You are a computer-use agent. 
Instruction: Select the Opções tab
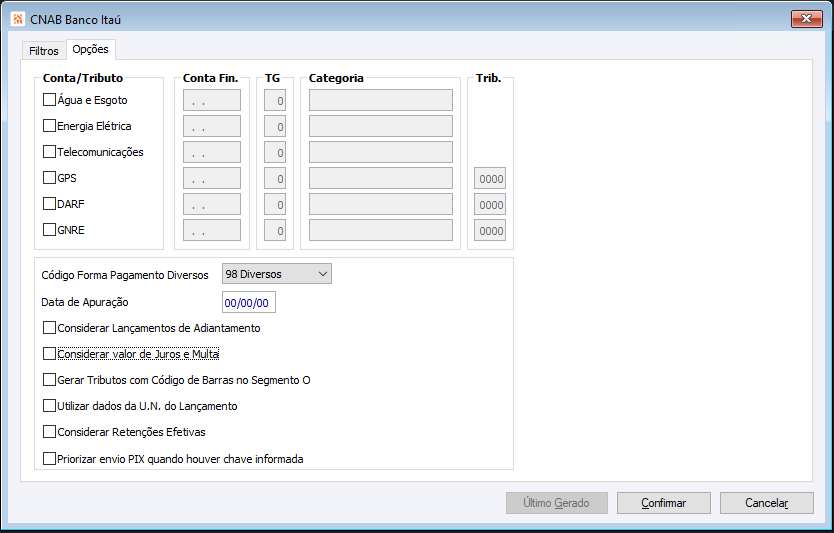click(x=90, y=49)
